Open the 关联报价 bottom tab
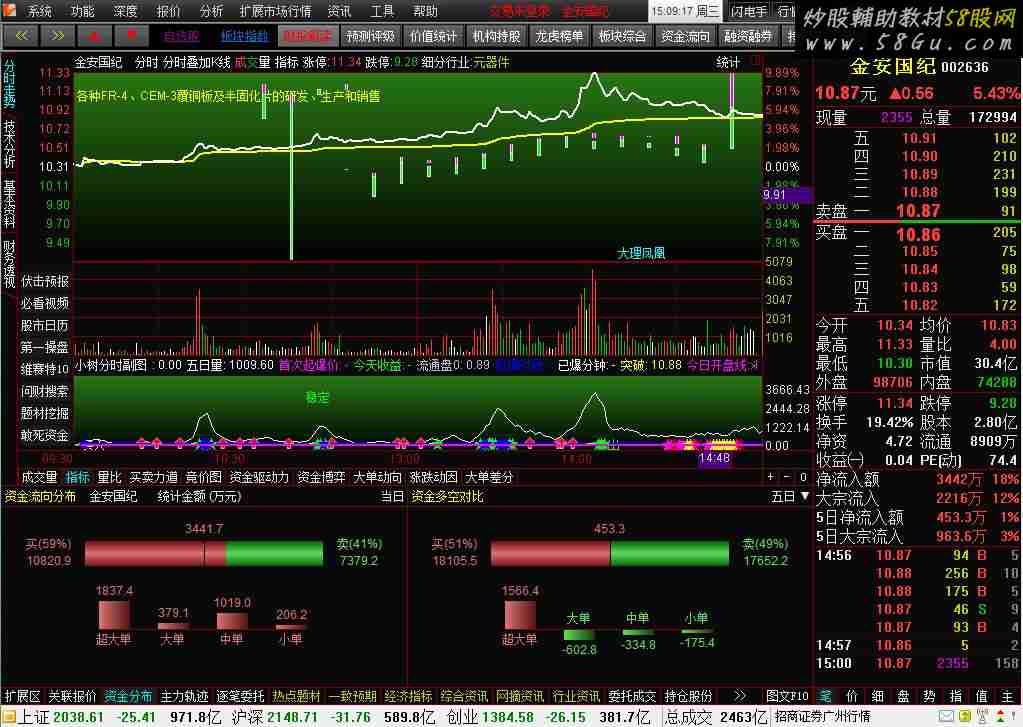Screen dimensions: 1023x727 [x=72, y=696]
